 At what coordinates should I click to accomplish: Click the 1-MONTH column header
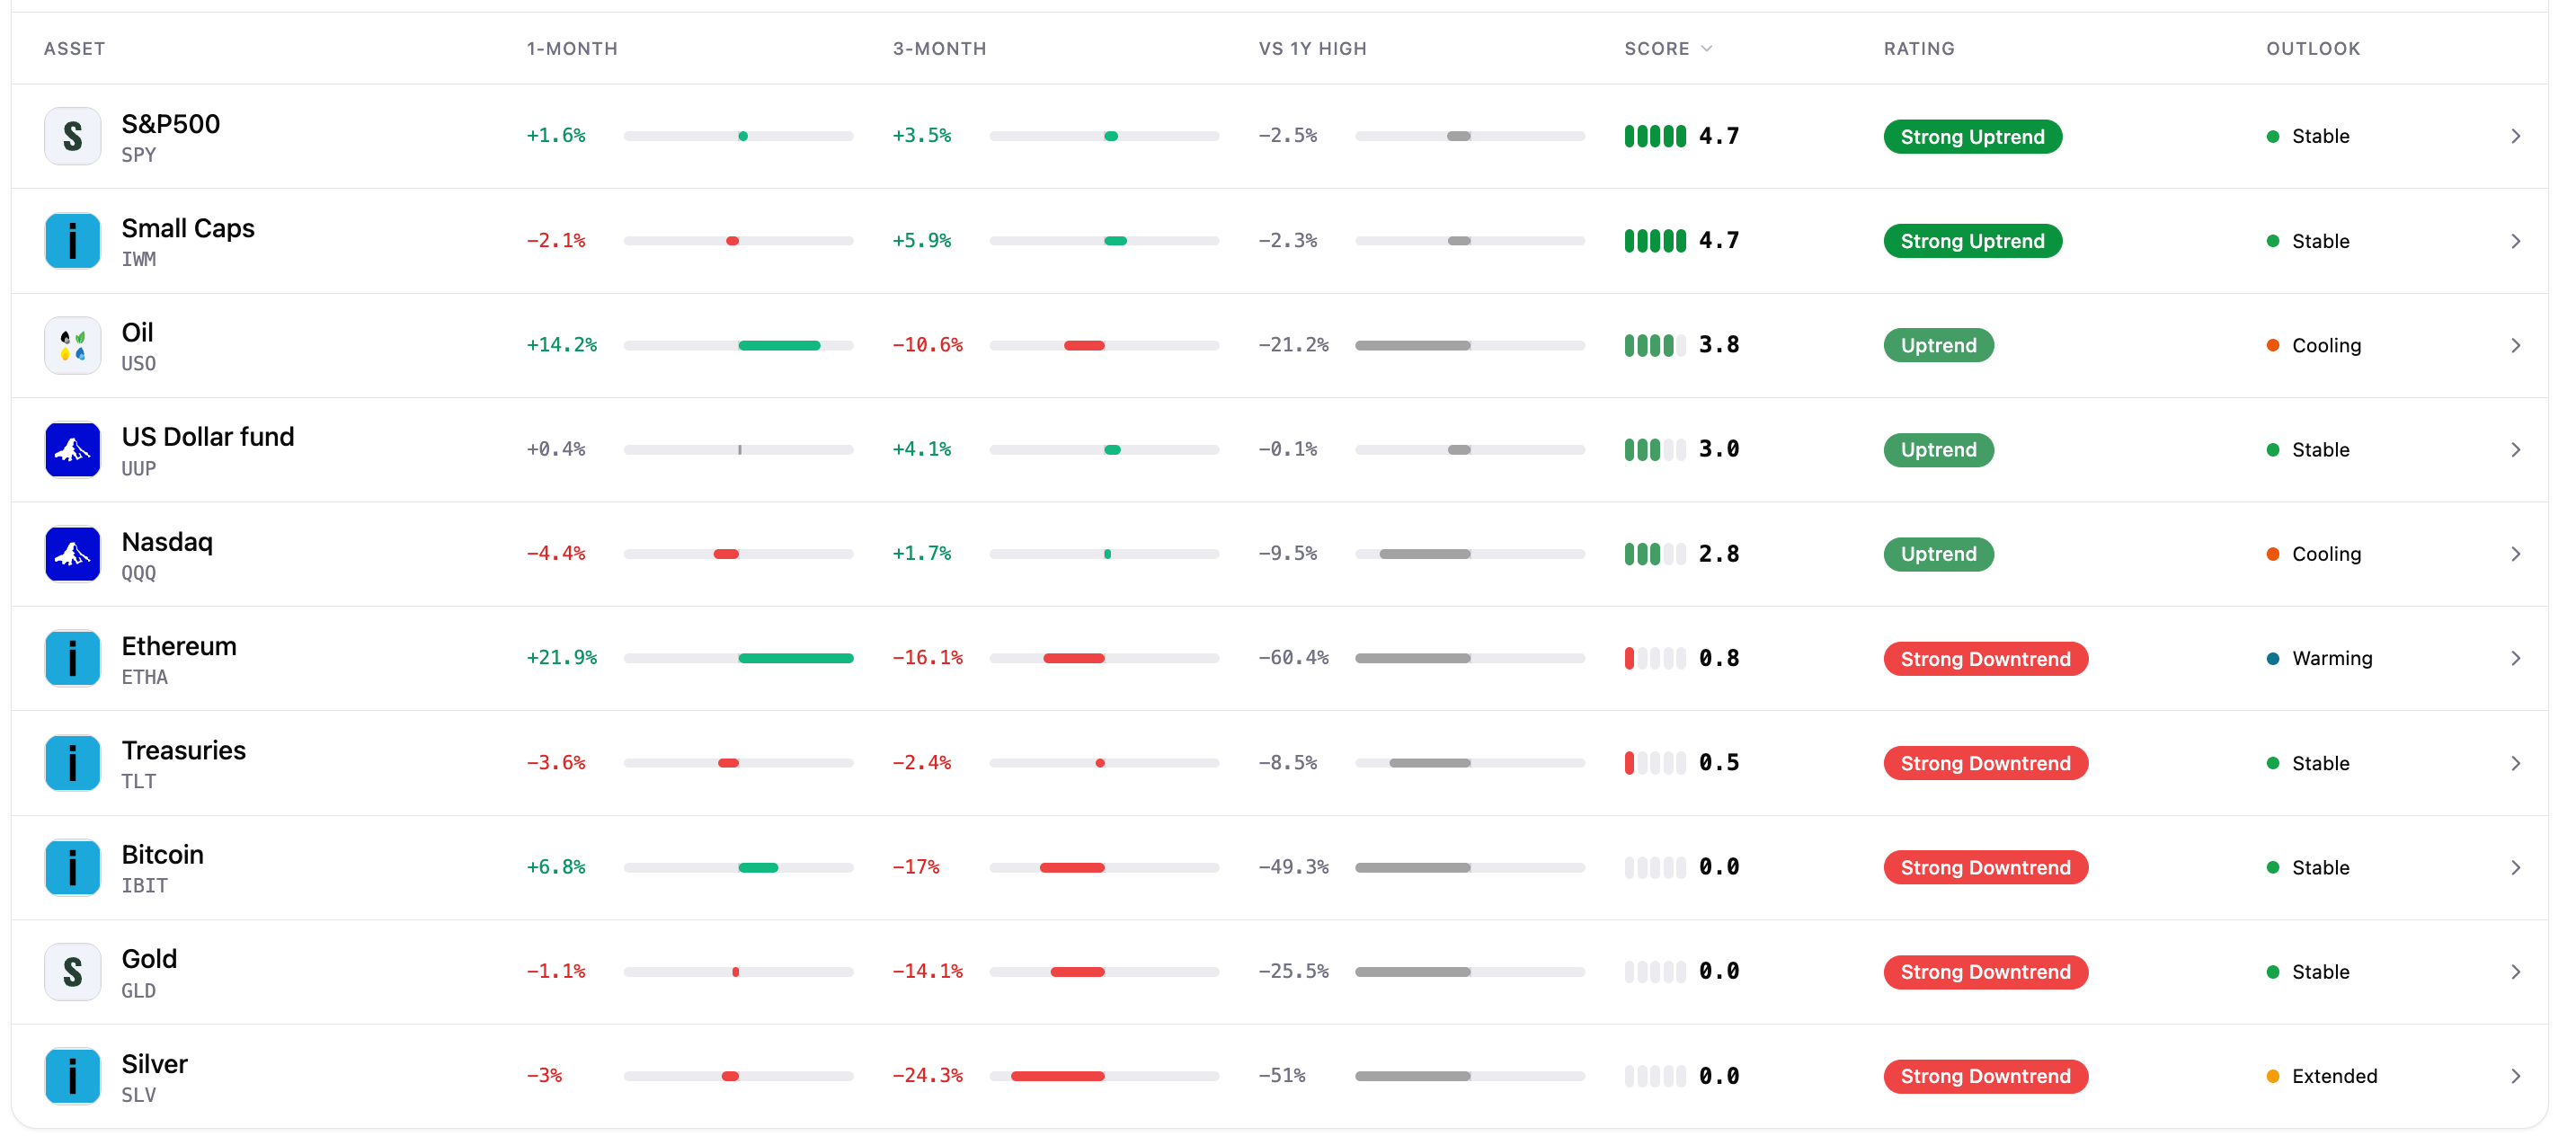coord(572,48)
